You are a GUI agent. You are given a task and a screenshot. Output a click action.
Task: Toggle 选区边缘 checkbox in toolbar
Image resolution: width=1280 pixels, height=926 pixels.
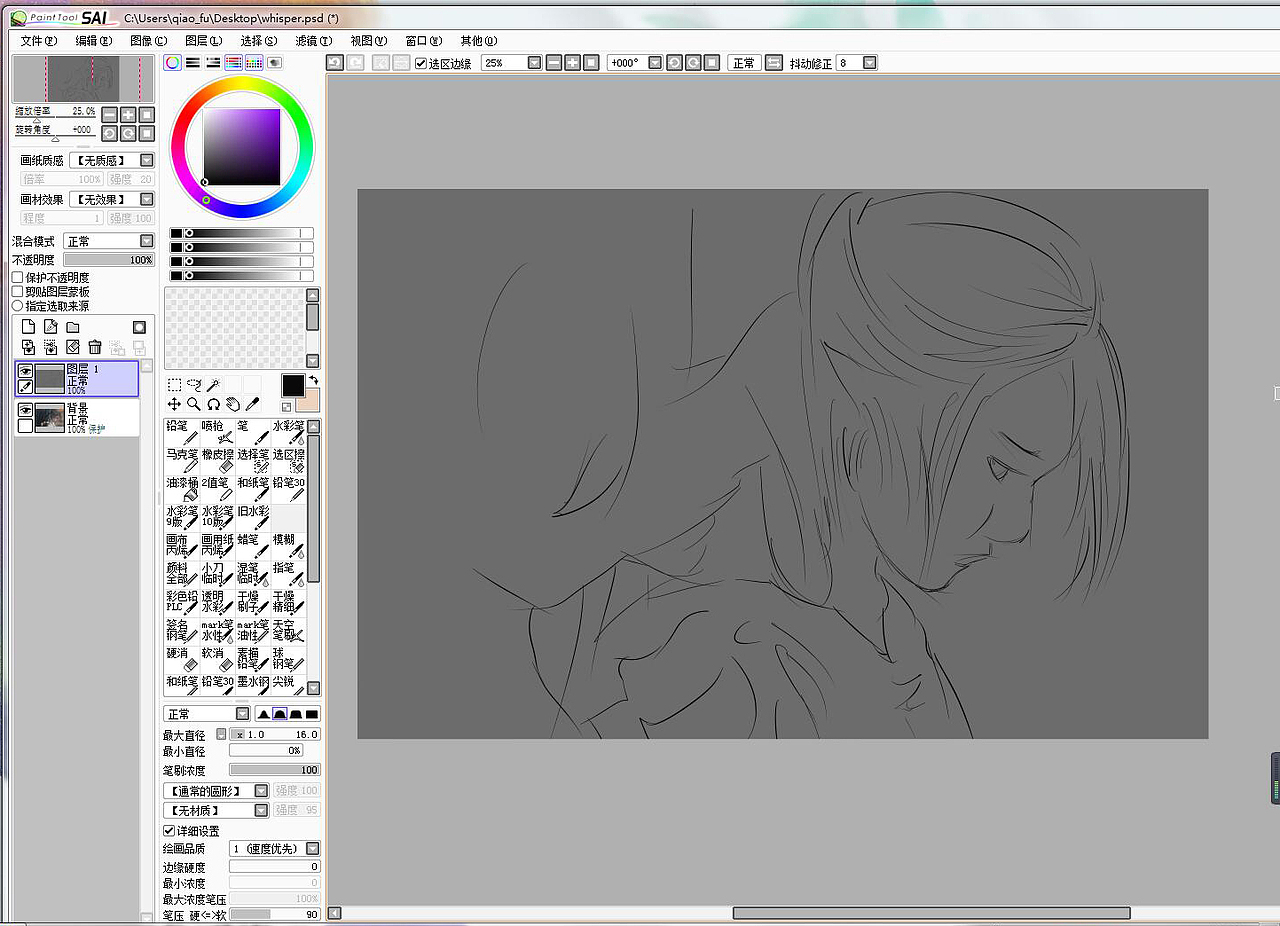[421, 63]
